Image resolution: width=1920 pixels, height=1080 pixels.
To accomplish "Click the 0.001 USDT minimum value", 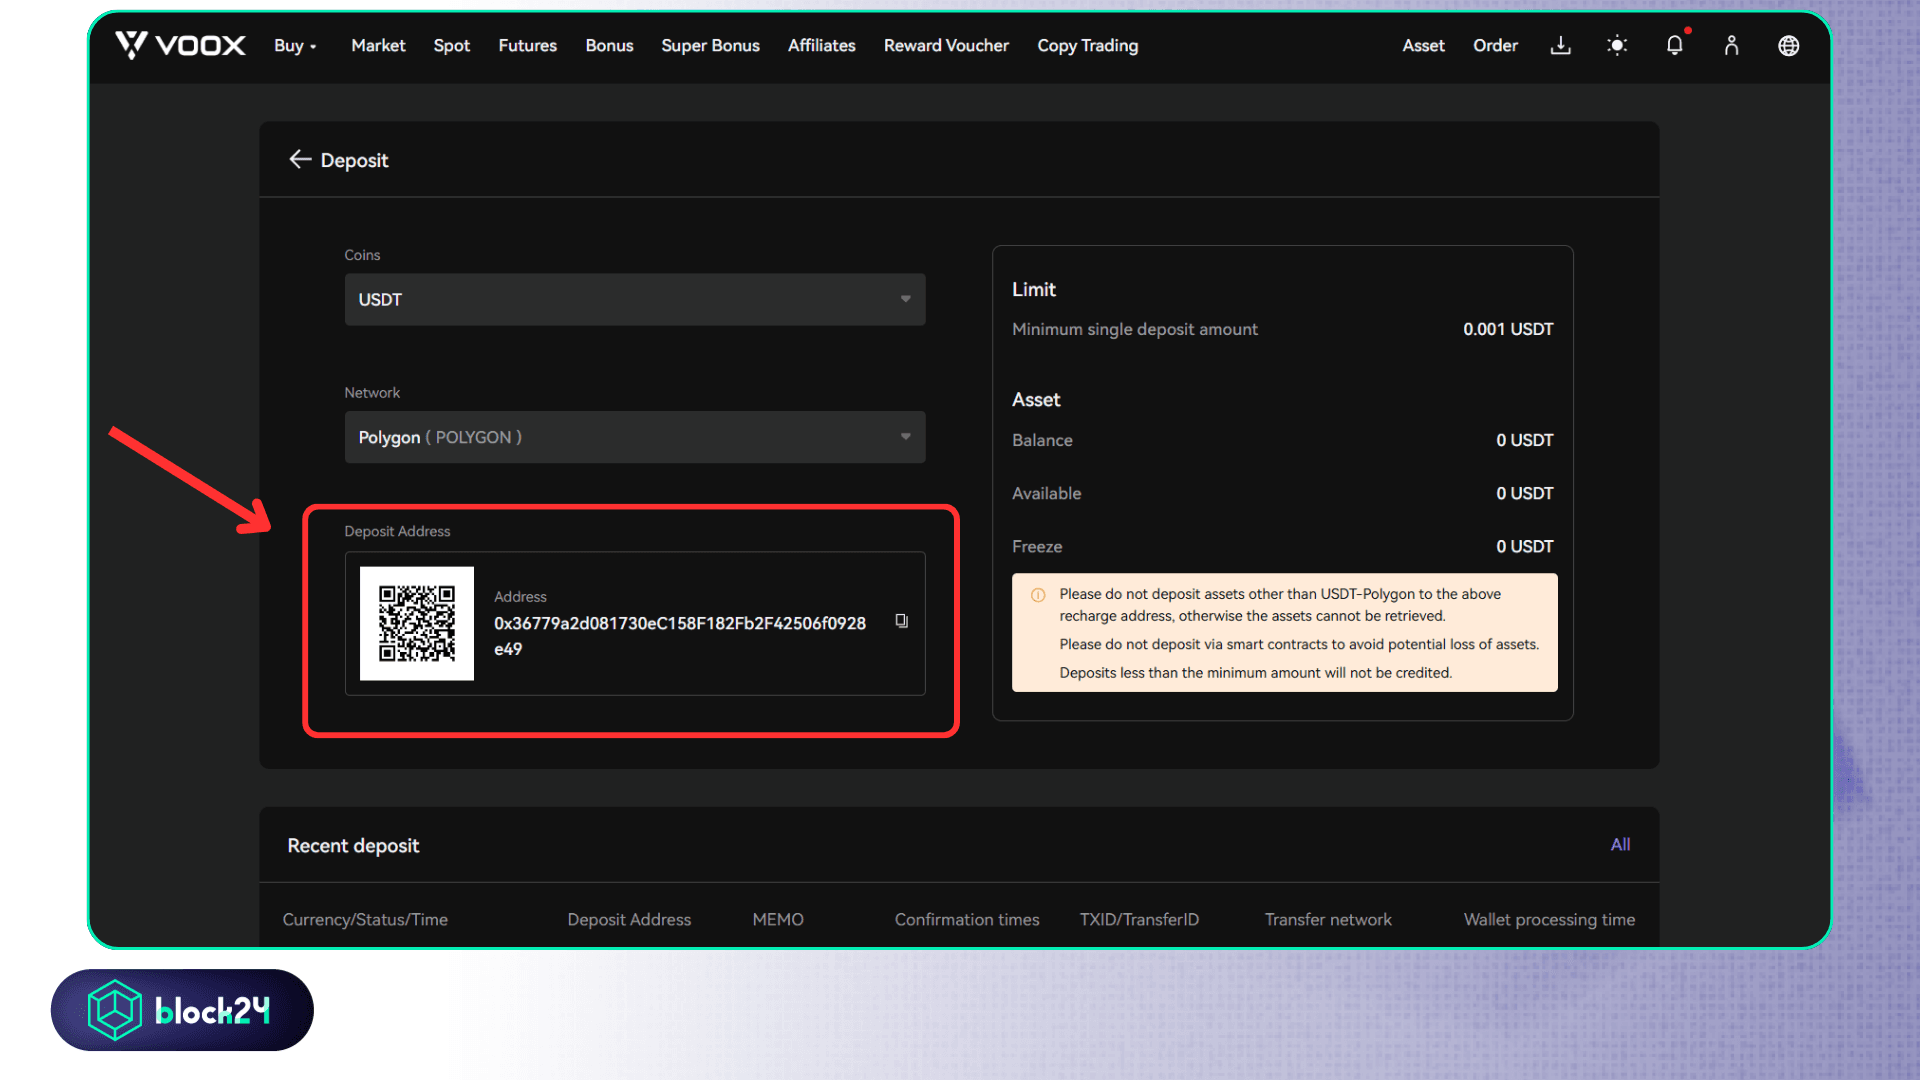I will tap(1508, 329).
